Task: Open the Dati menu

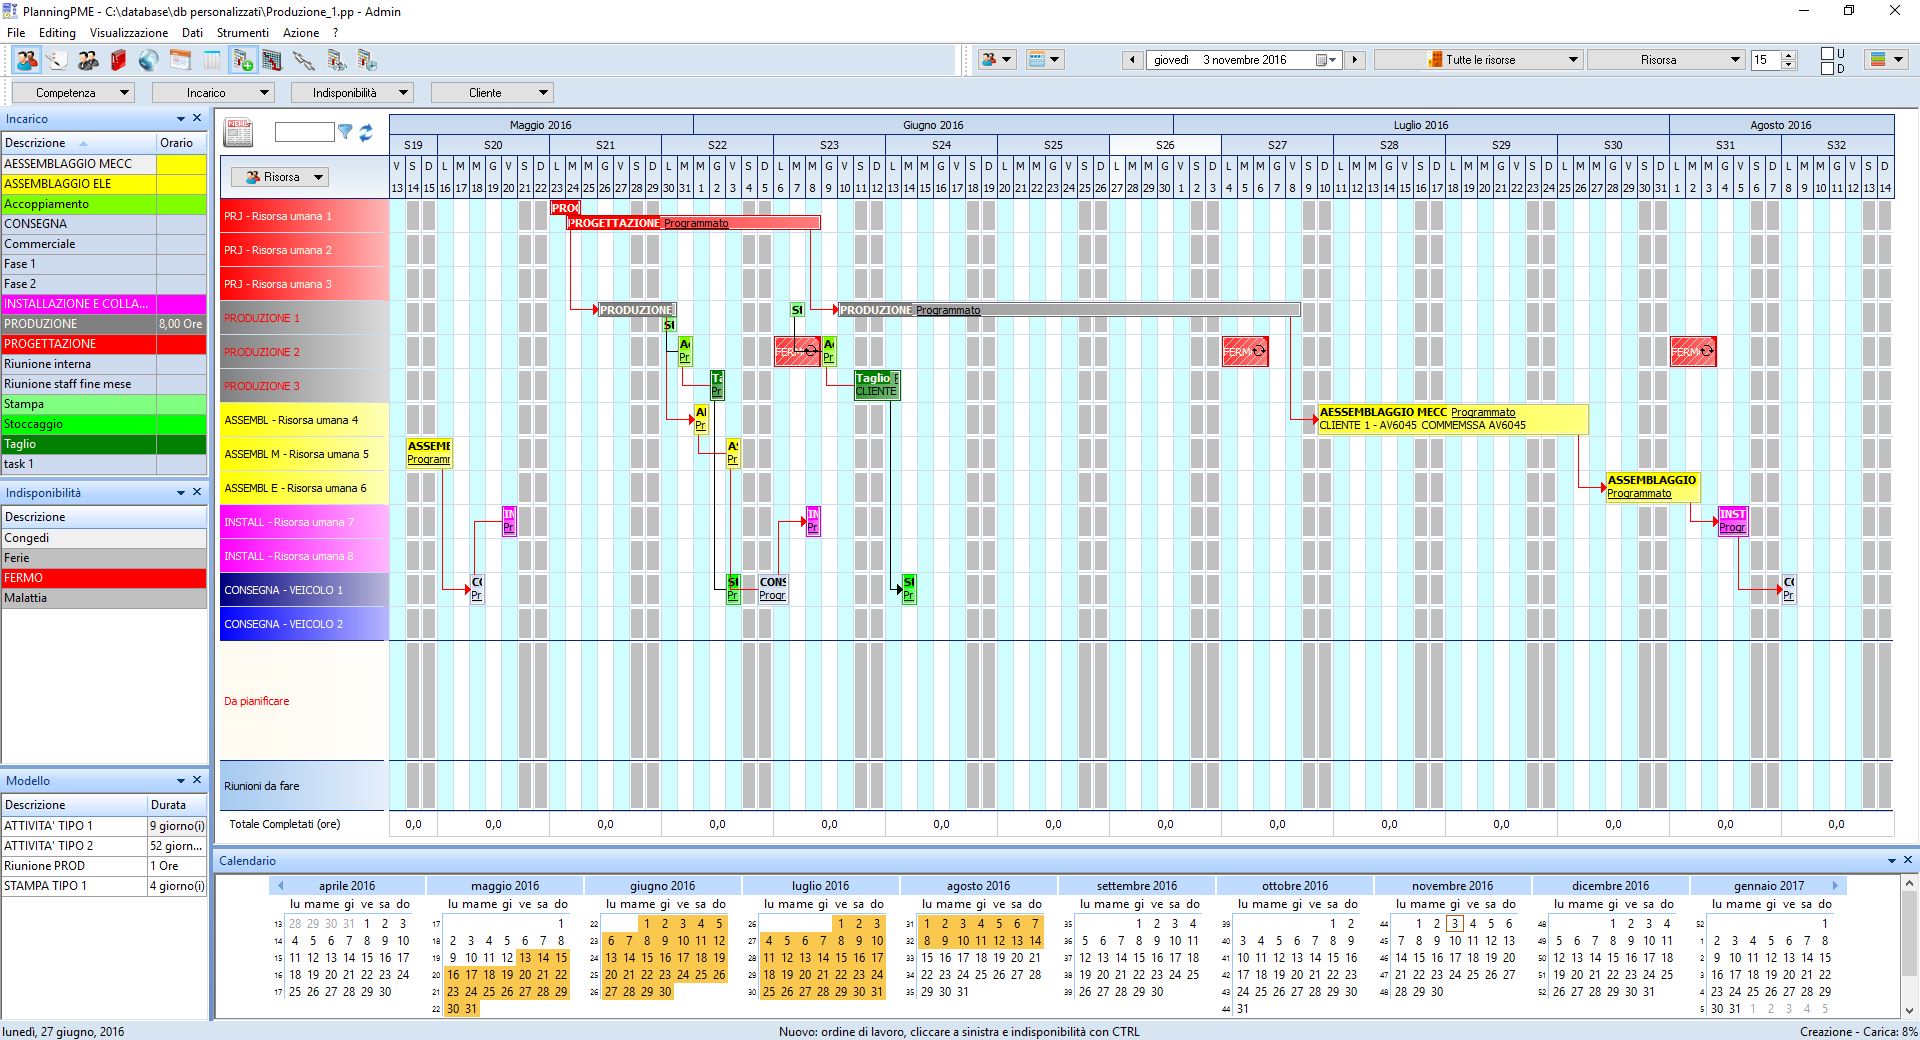Action: tap(192, 33)
